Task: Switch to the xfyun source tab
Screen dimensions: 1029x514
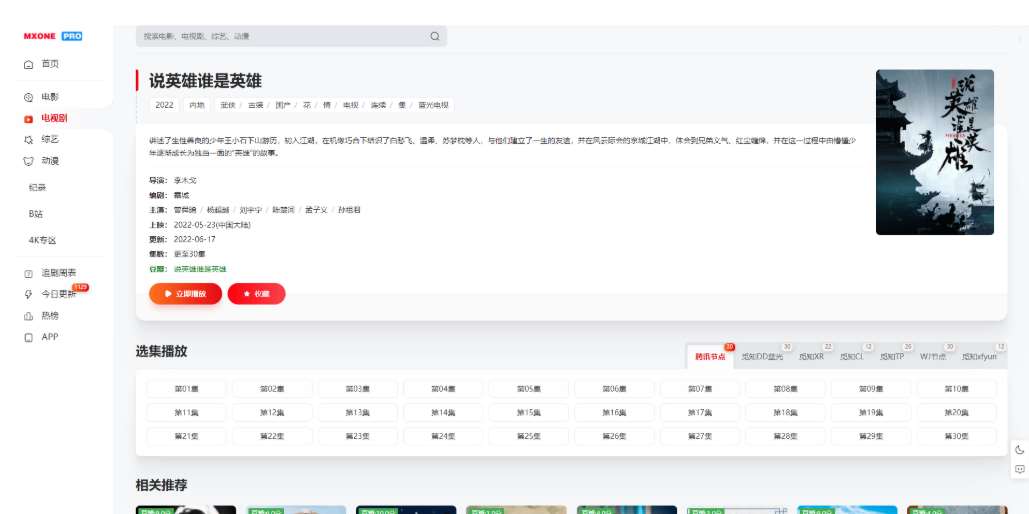Action: coord(979,356)
